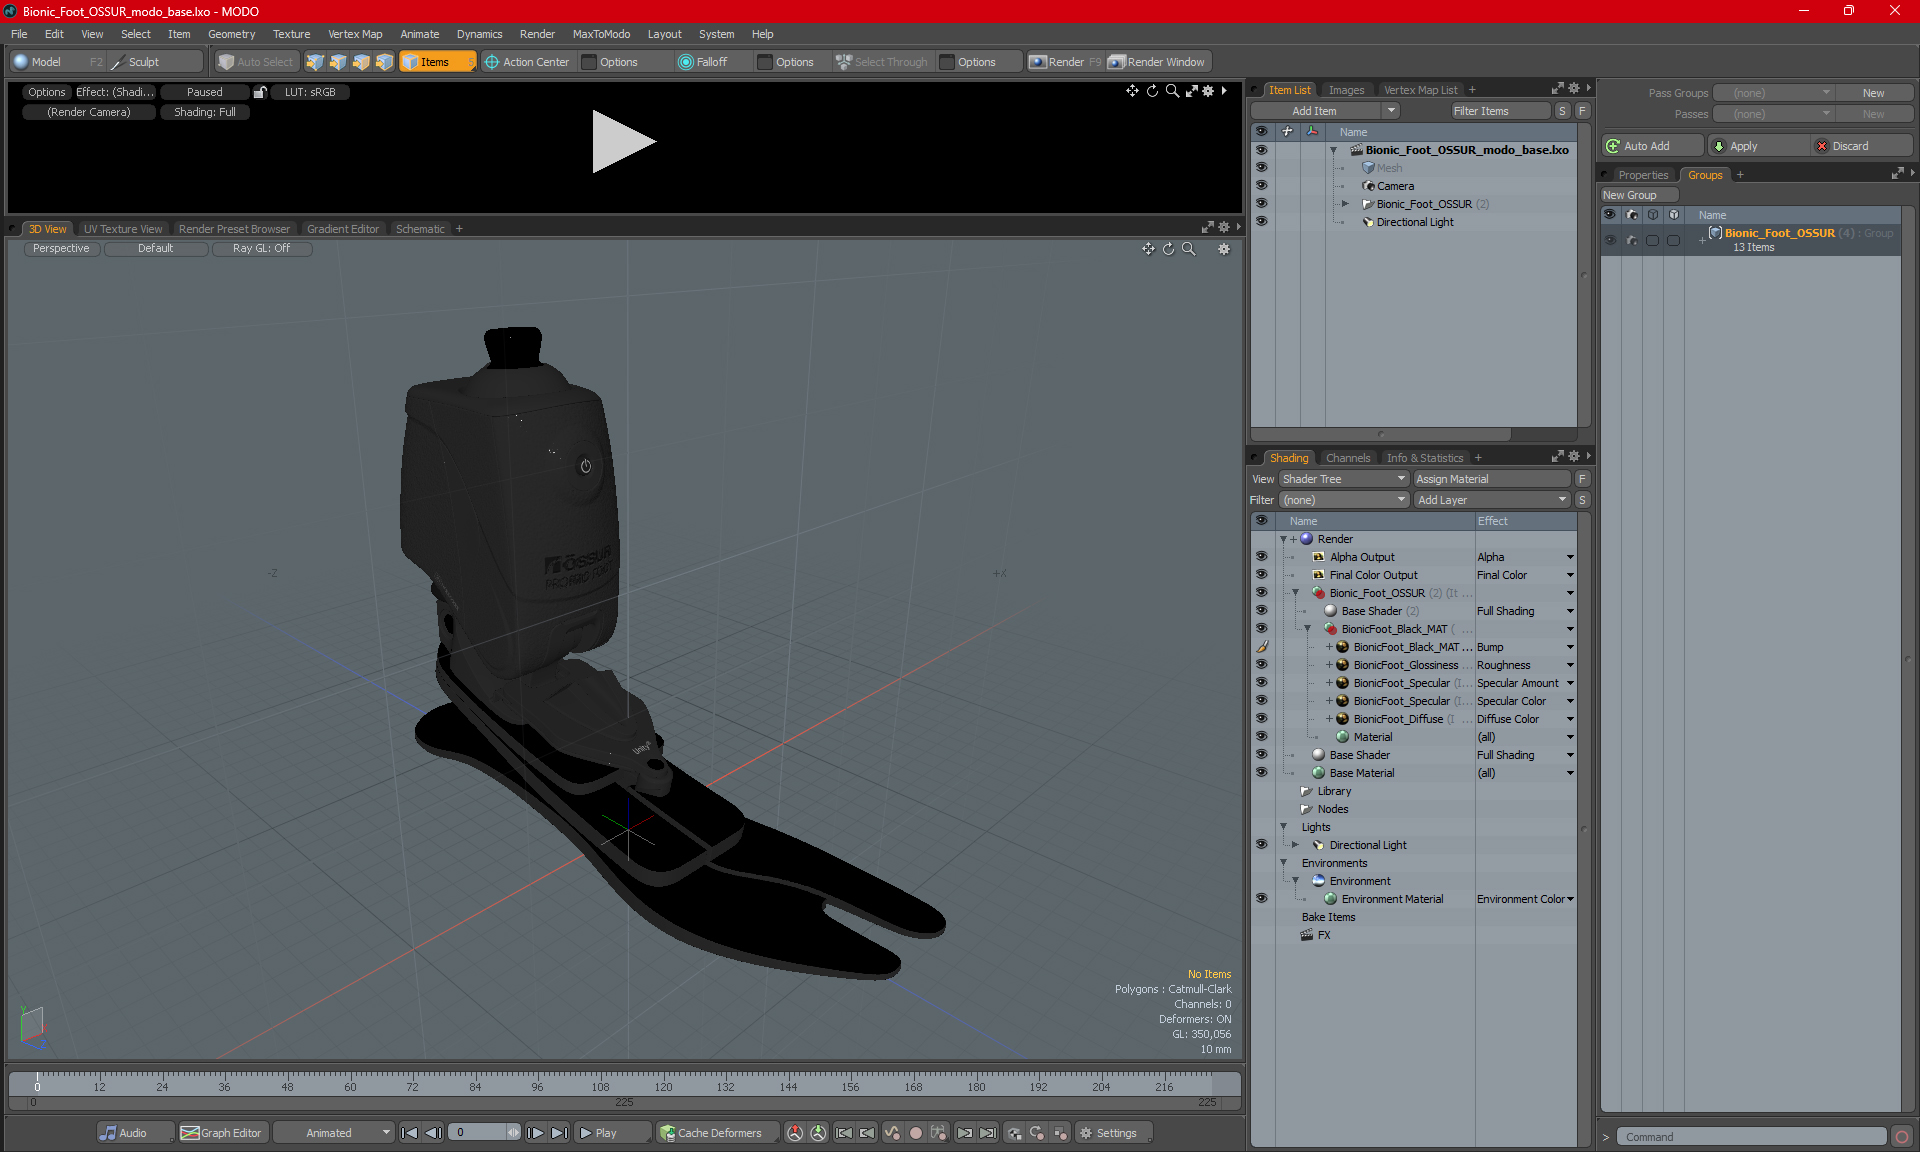Step to next frame
1920x1152 pixels.
coord(535,1133)
